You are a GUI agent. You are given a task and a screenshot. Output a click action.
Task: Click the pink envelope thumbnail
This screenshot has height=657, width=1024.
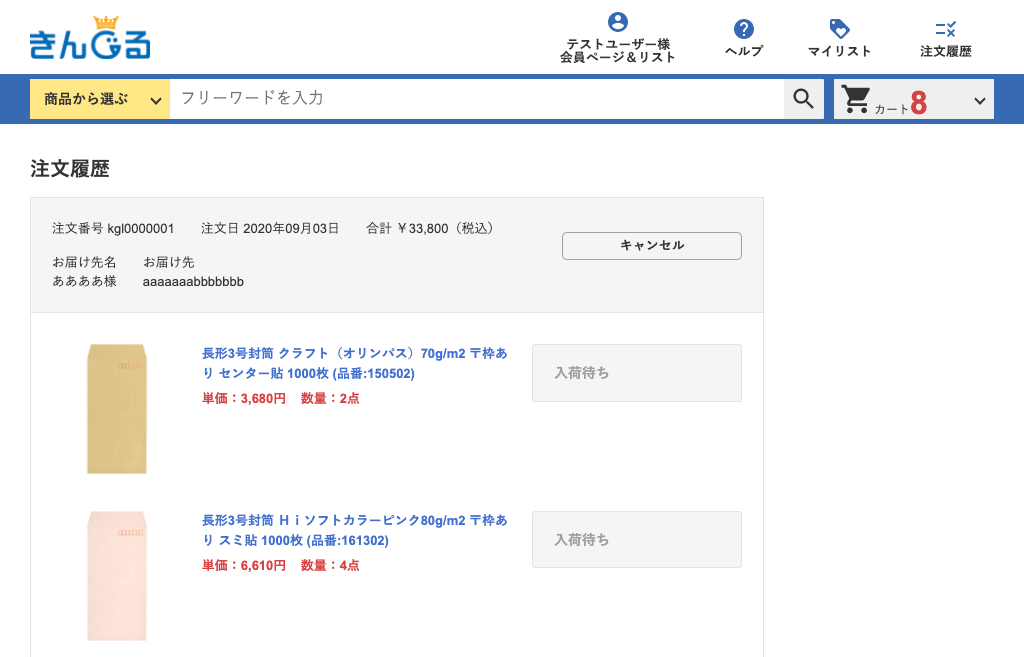[117, 575]
